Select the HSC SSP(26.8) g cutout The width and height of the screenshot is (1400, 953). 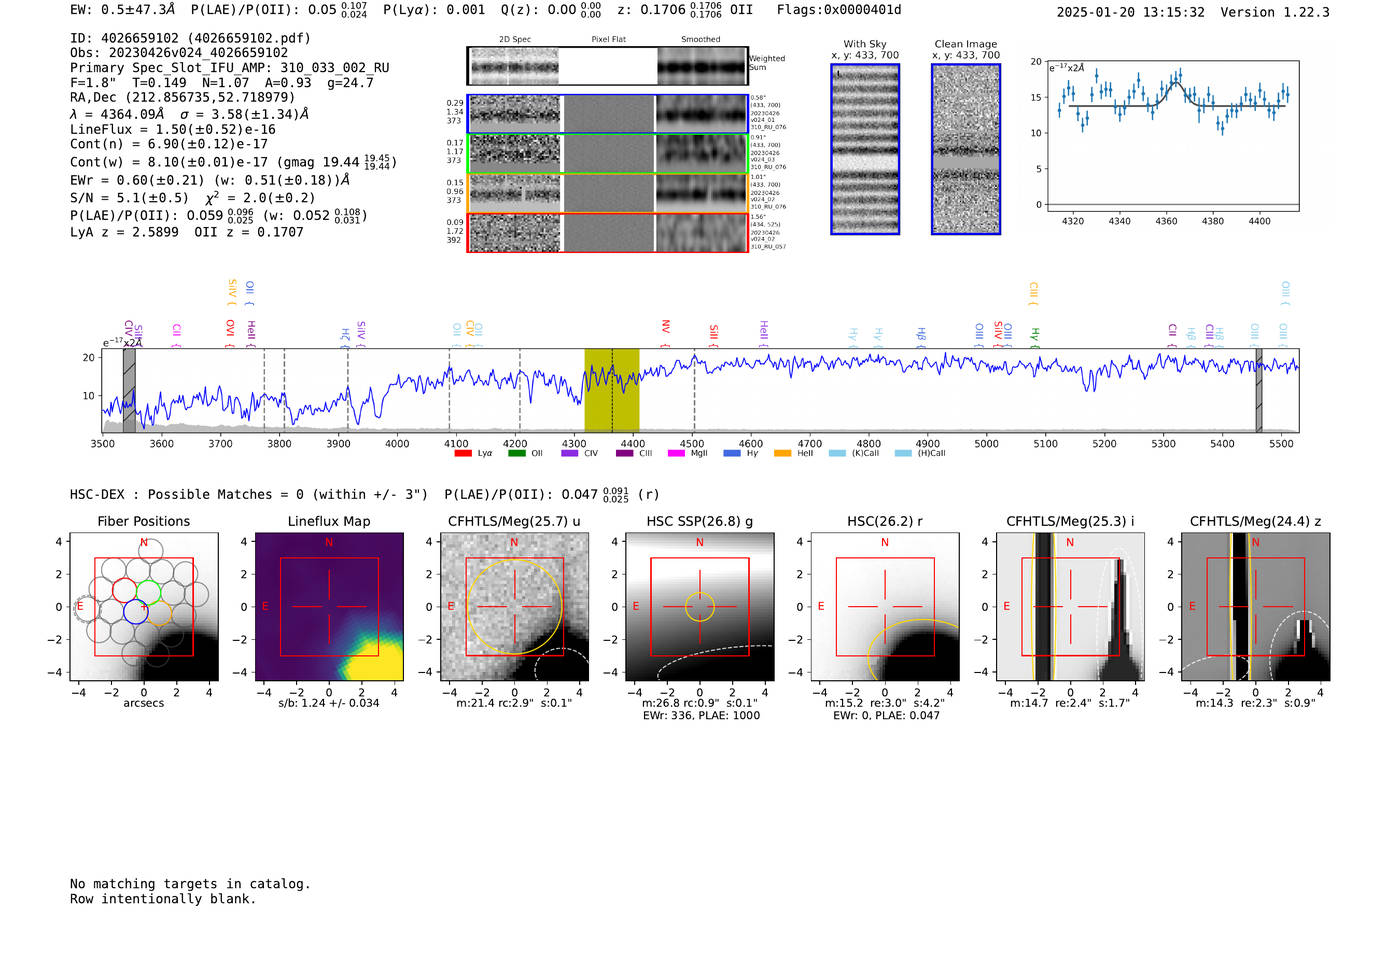click(700, 607)
